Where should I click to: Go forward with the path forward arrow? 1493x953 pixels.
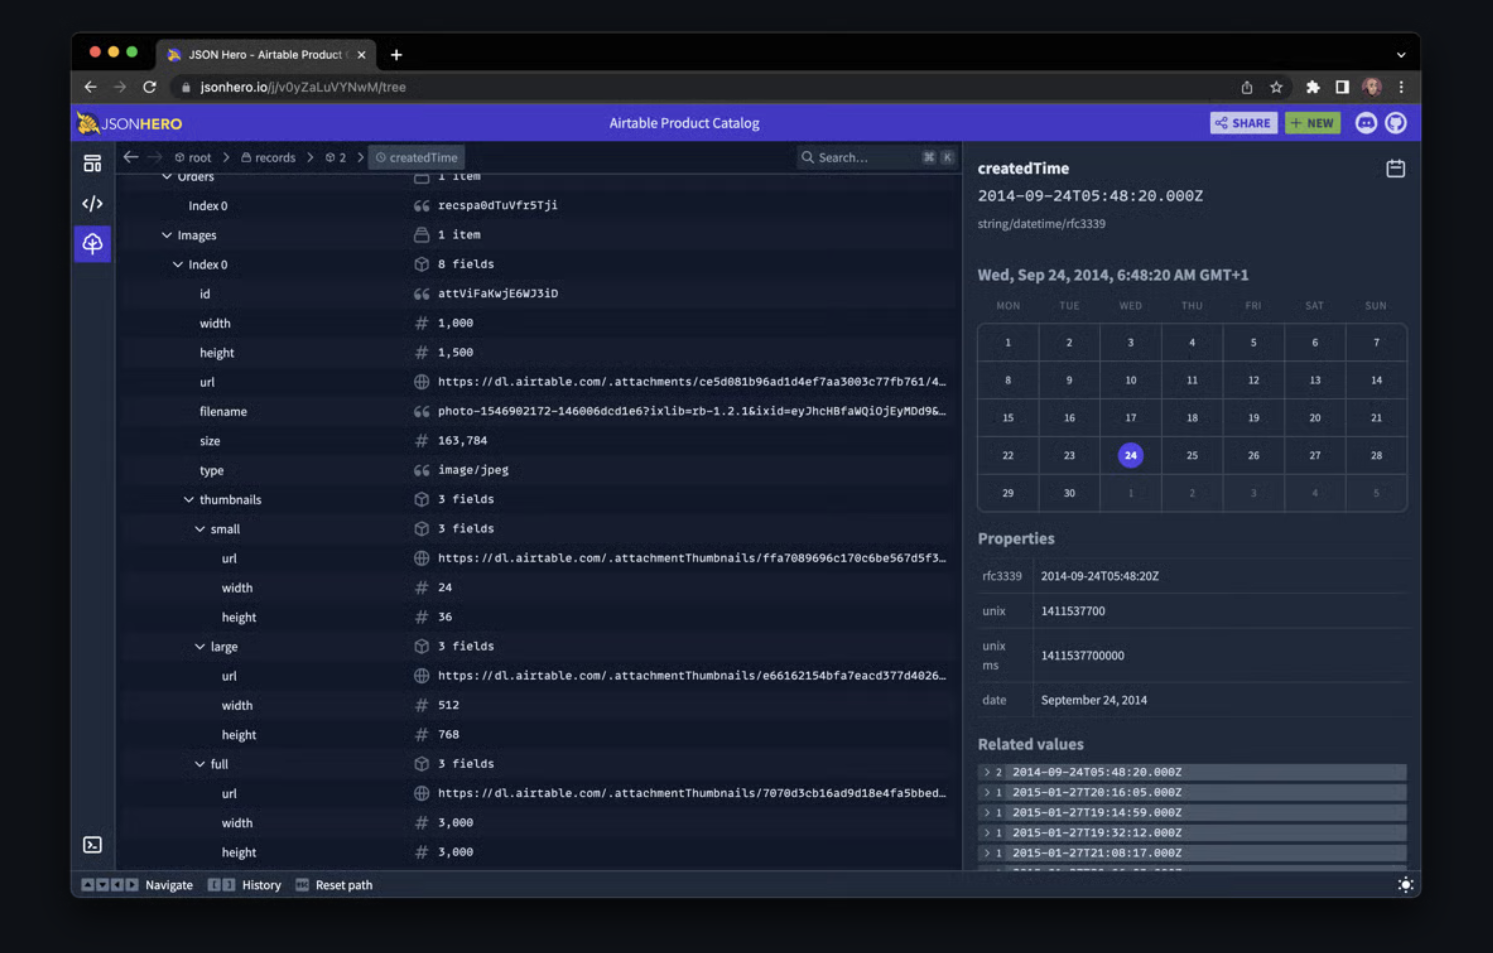155,157
